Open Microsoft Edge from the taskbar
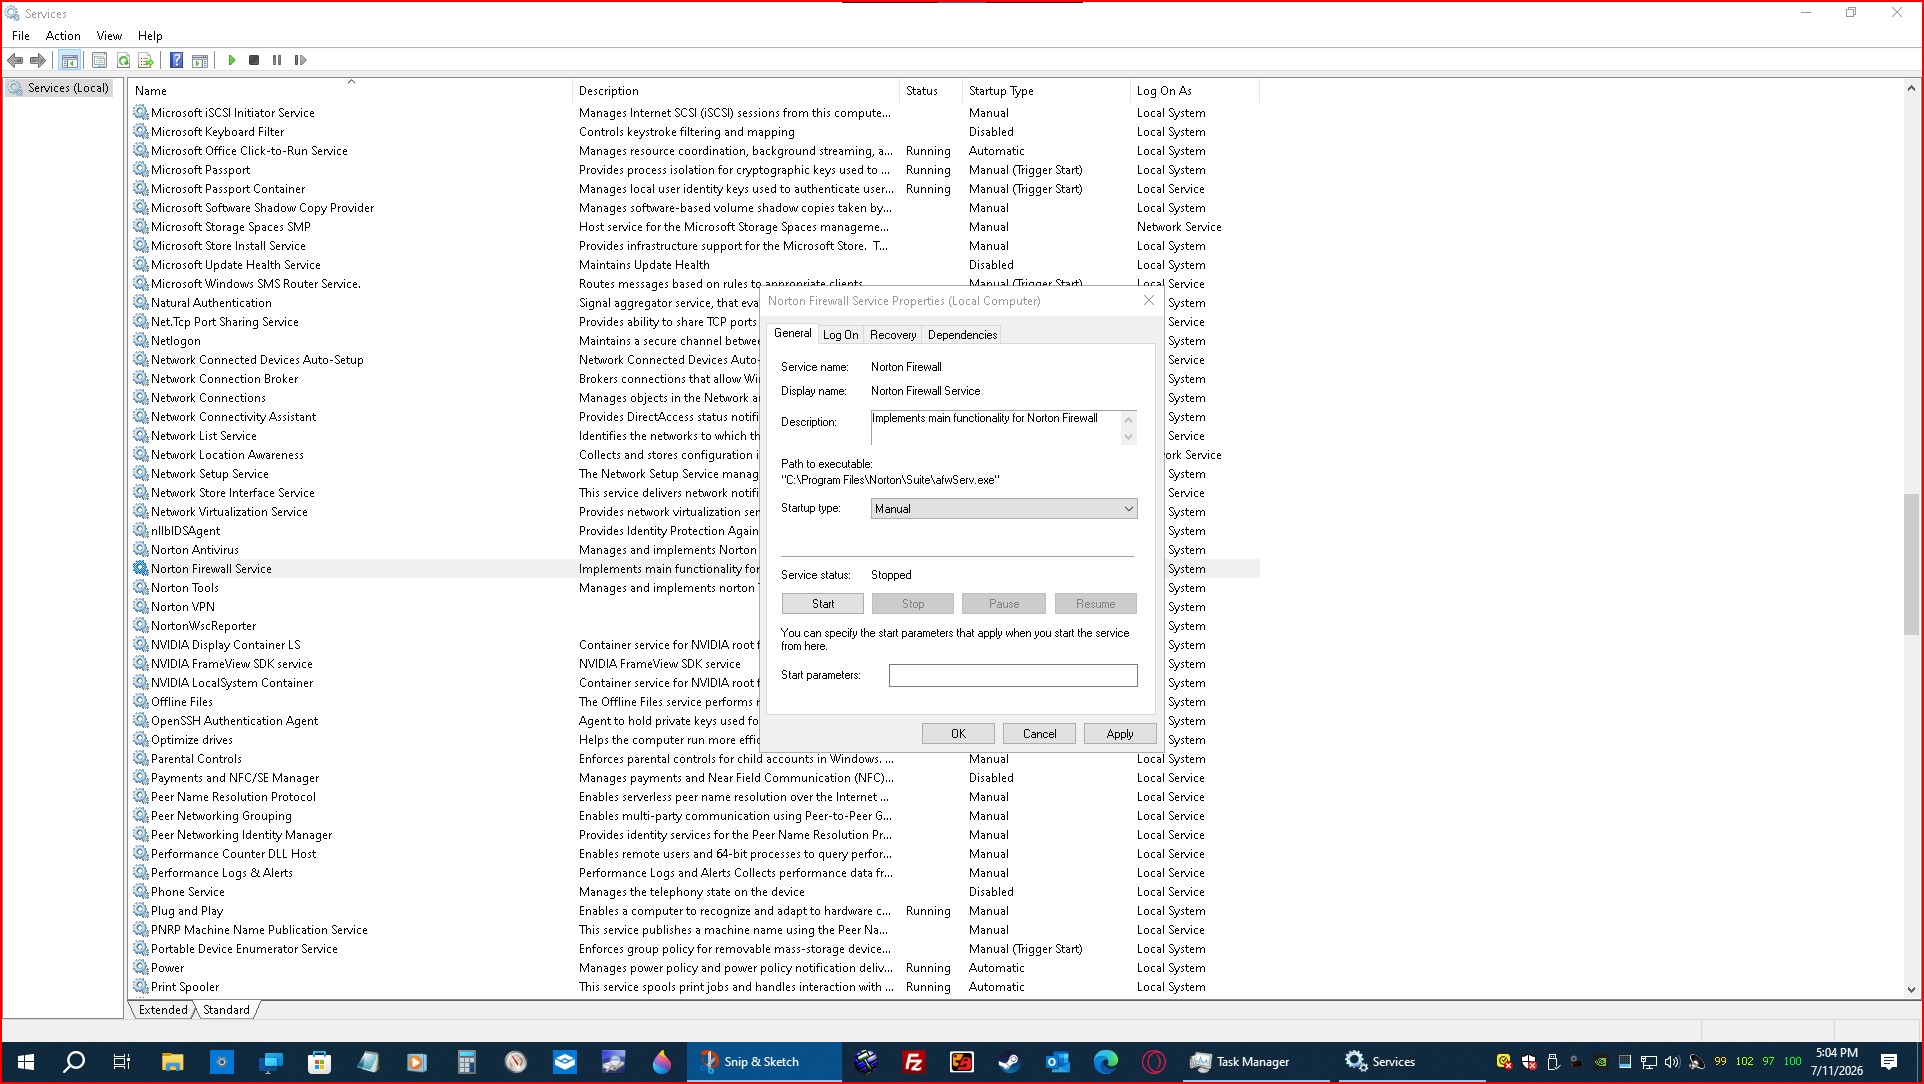The image size is (1924, 1084). tap(1105, 1062)
